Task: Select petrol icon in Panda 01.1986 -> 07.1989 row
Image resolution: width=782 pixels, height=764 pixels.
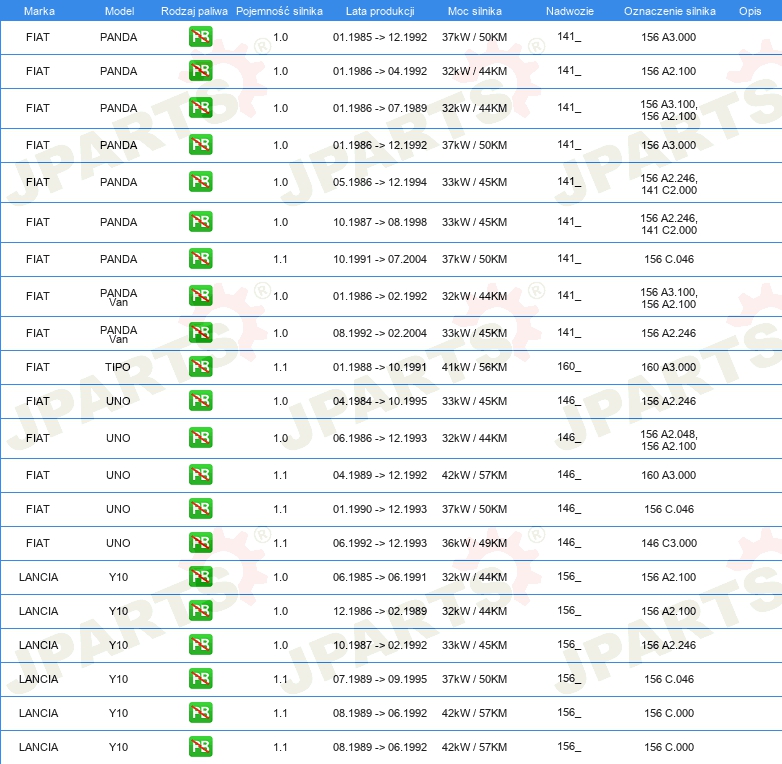Action: point(200,108)
